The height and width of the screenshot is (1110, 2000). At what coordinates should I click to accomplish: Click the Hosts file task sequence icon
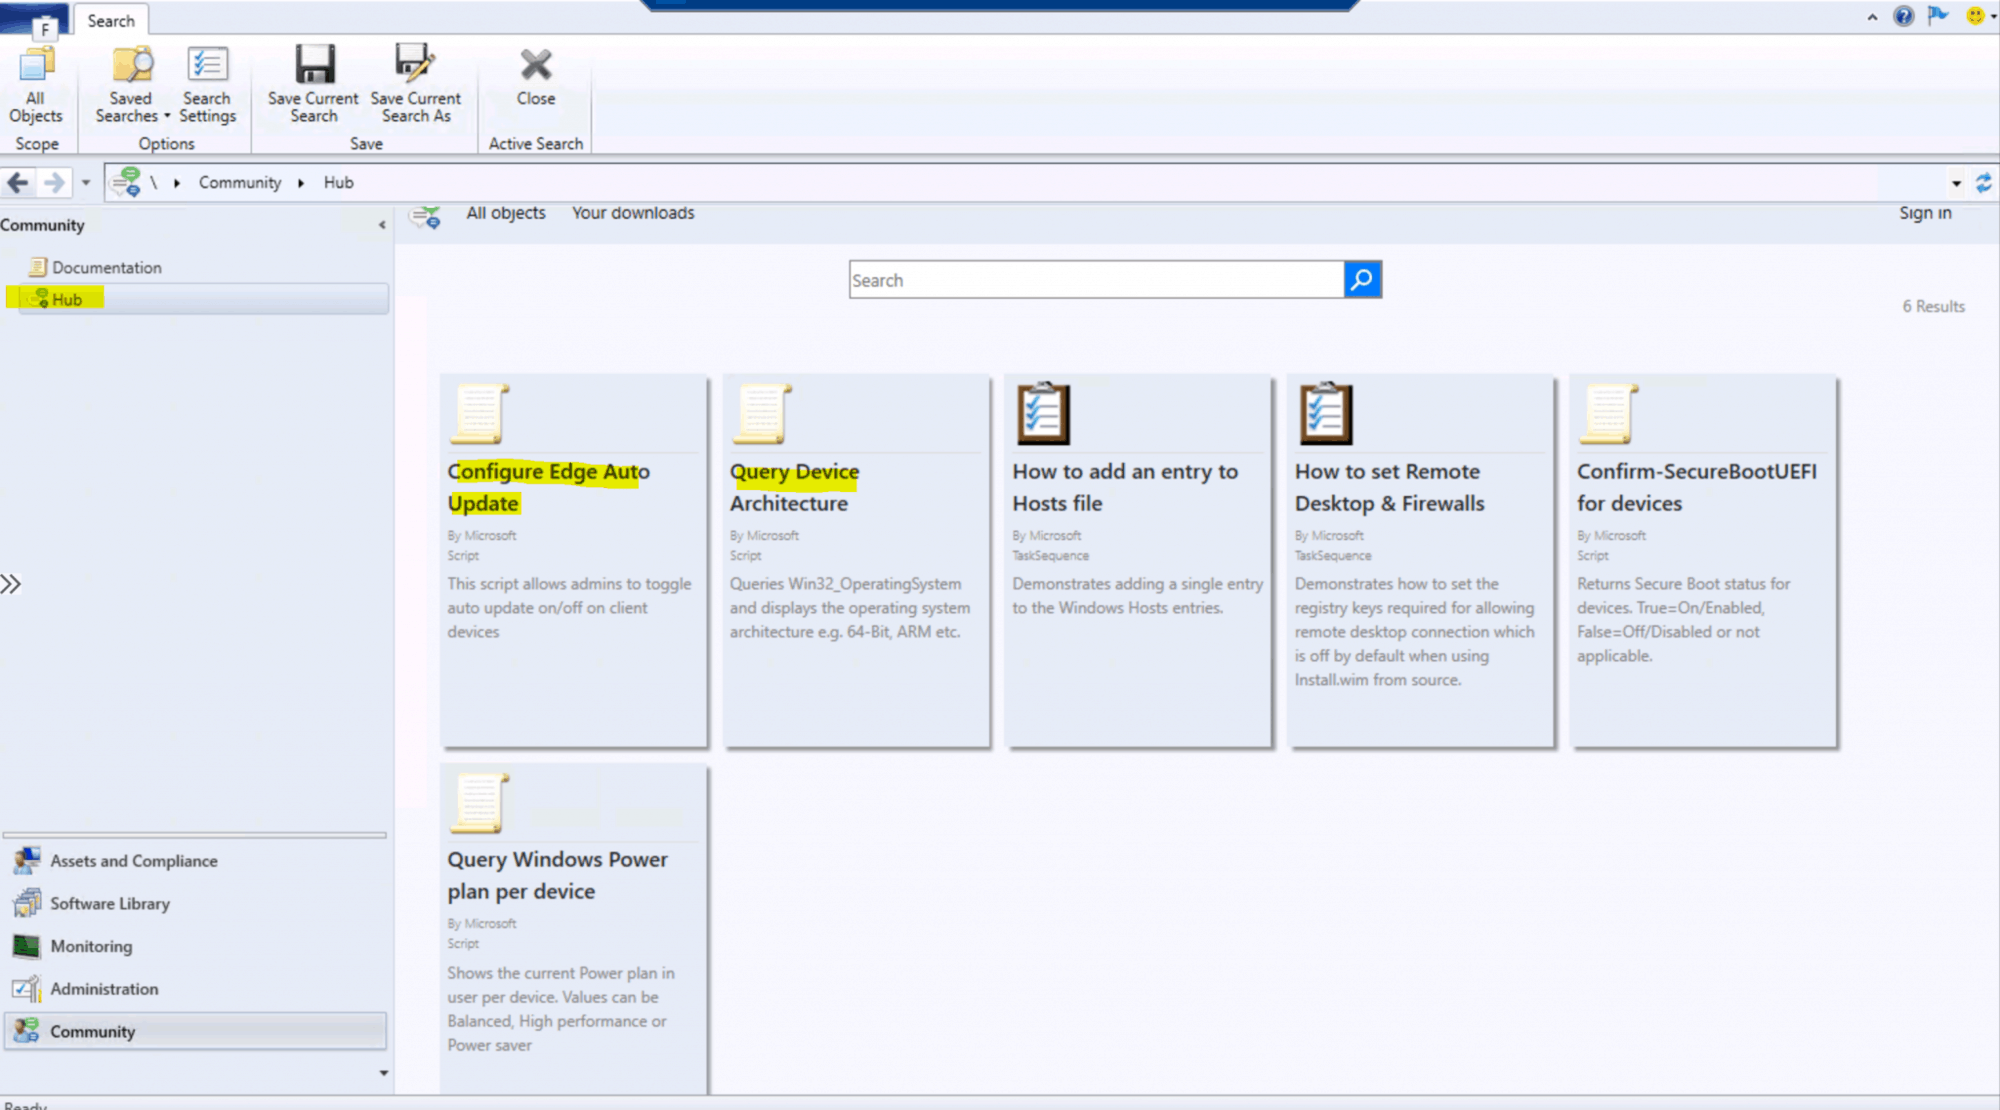[1043, 413]
